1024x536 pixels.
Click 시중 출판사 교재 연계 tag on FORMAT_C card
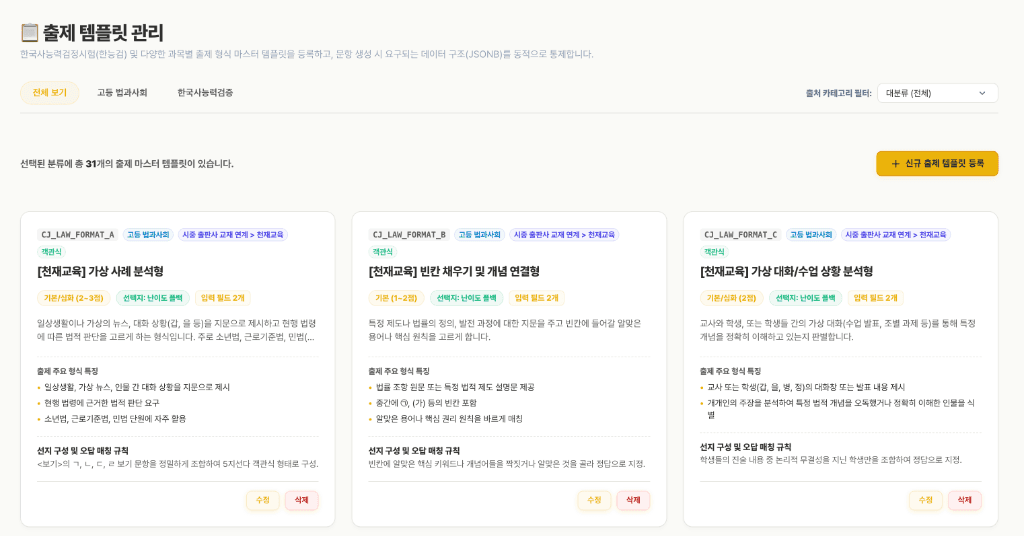[896, 234]
